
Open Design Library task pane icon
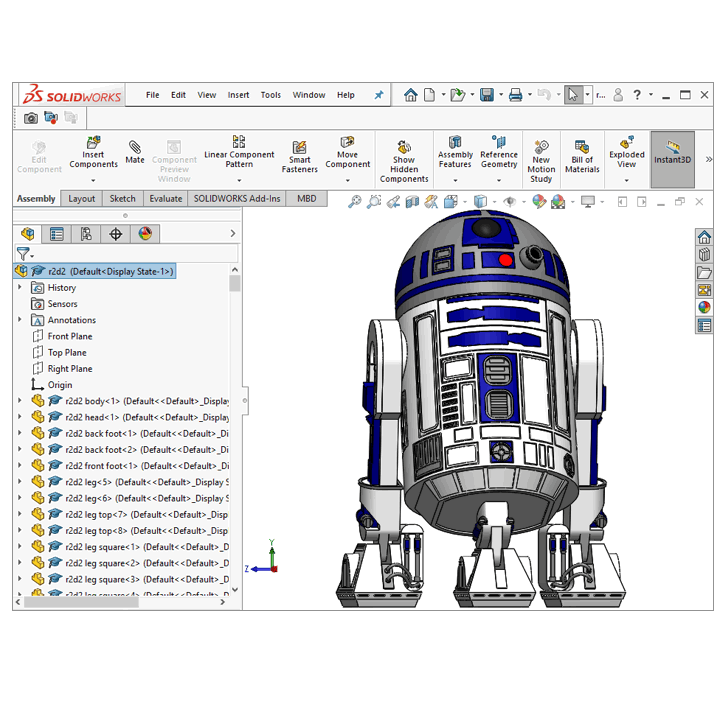(x=704, y=254)
